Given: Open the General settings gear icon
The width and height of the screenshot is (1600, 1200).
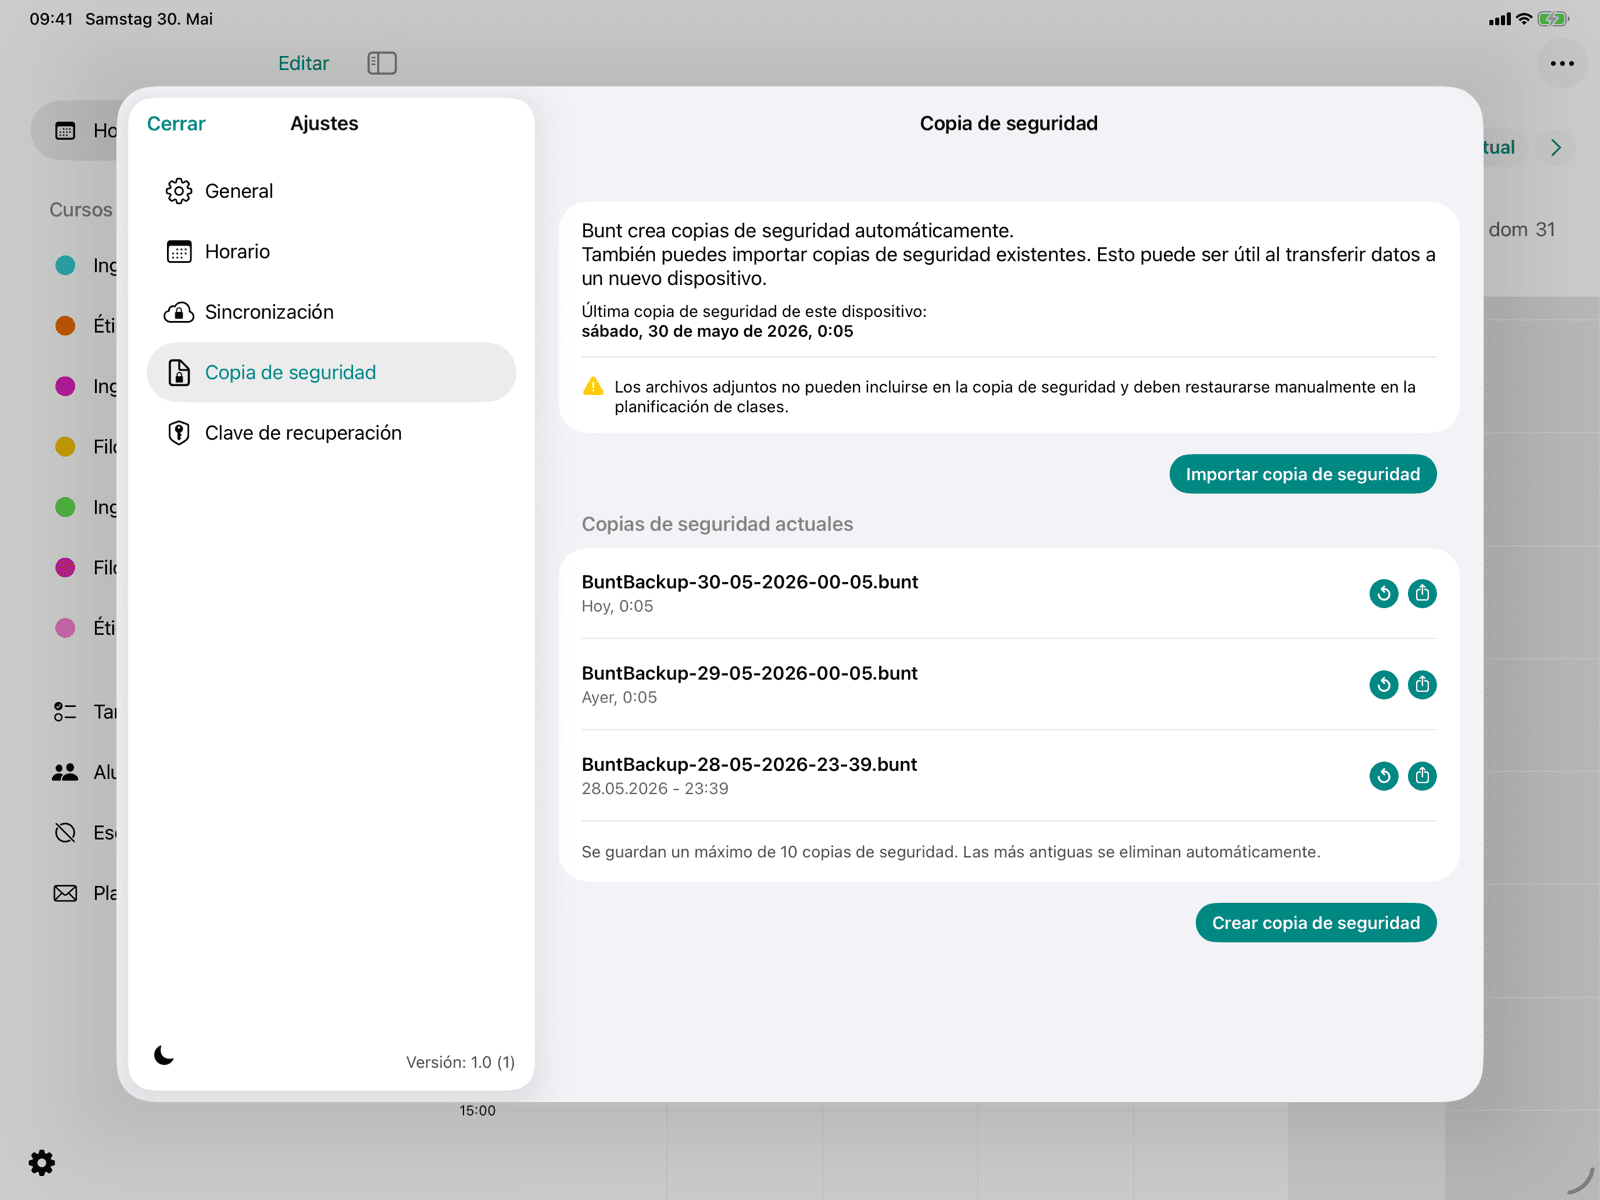Looking at the screenshot, I should click(179, 191).
